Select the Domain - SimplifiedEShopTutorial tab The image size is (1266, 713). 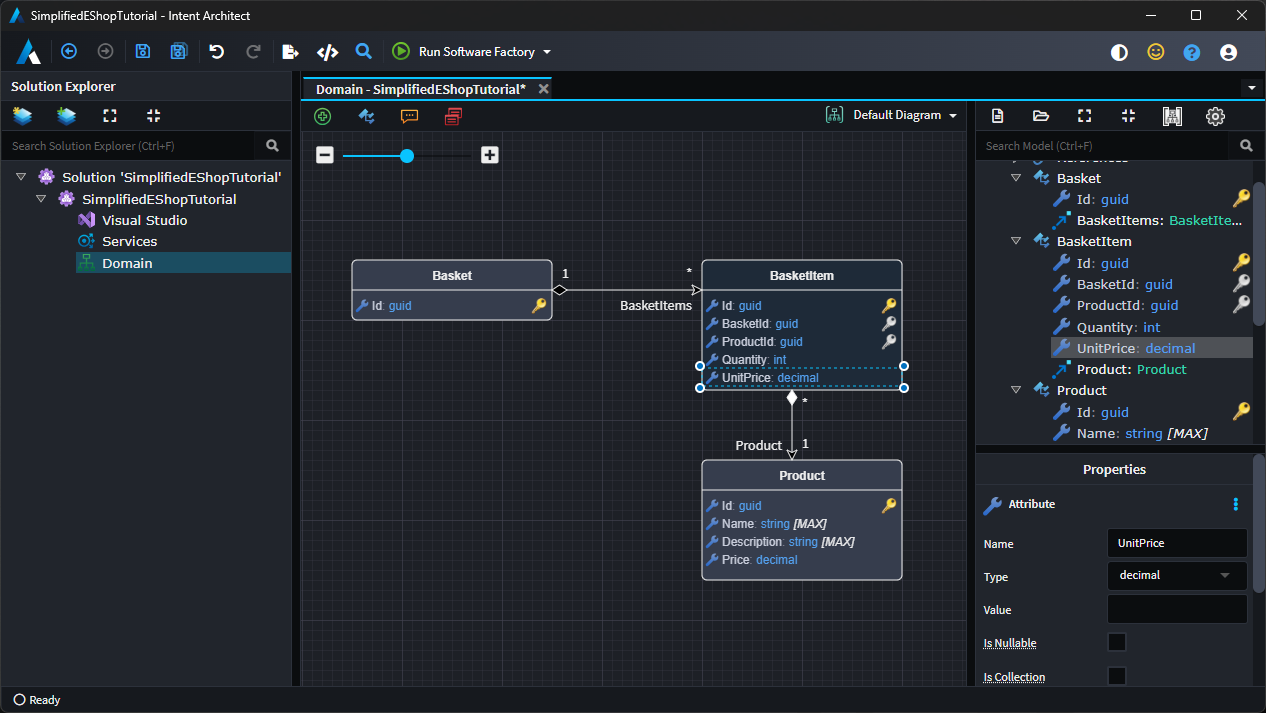[421, 89]
